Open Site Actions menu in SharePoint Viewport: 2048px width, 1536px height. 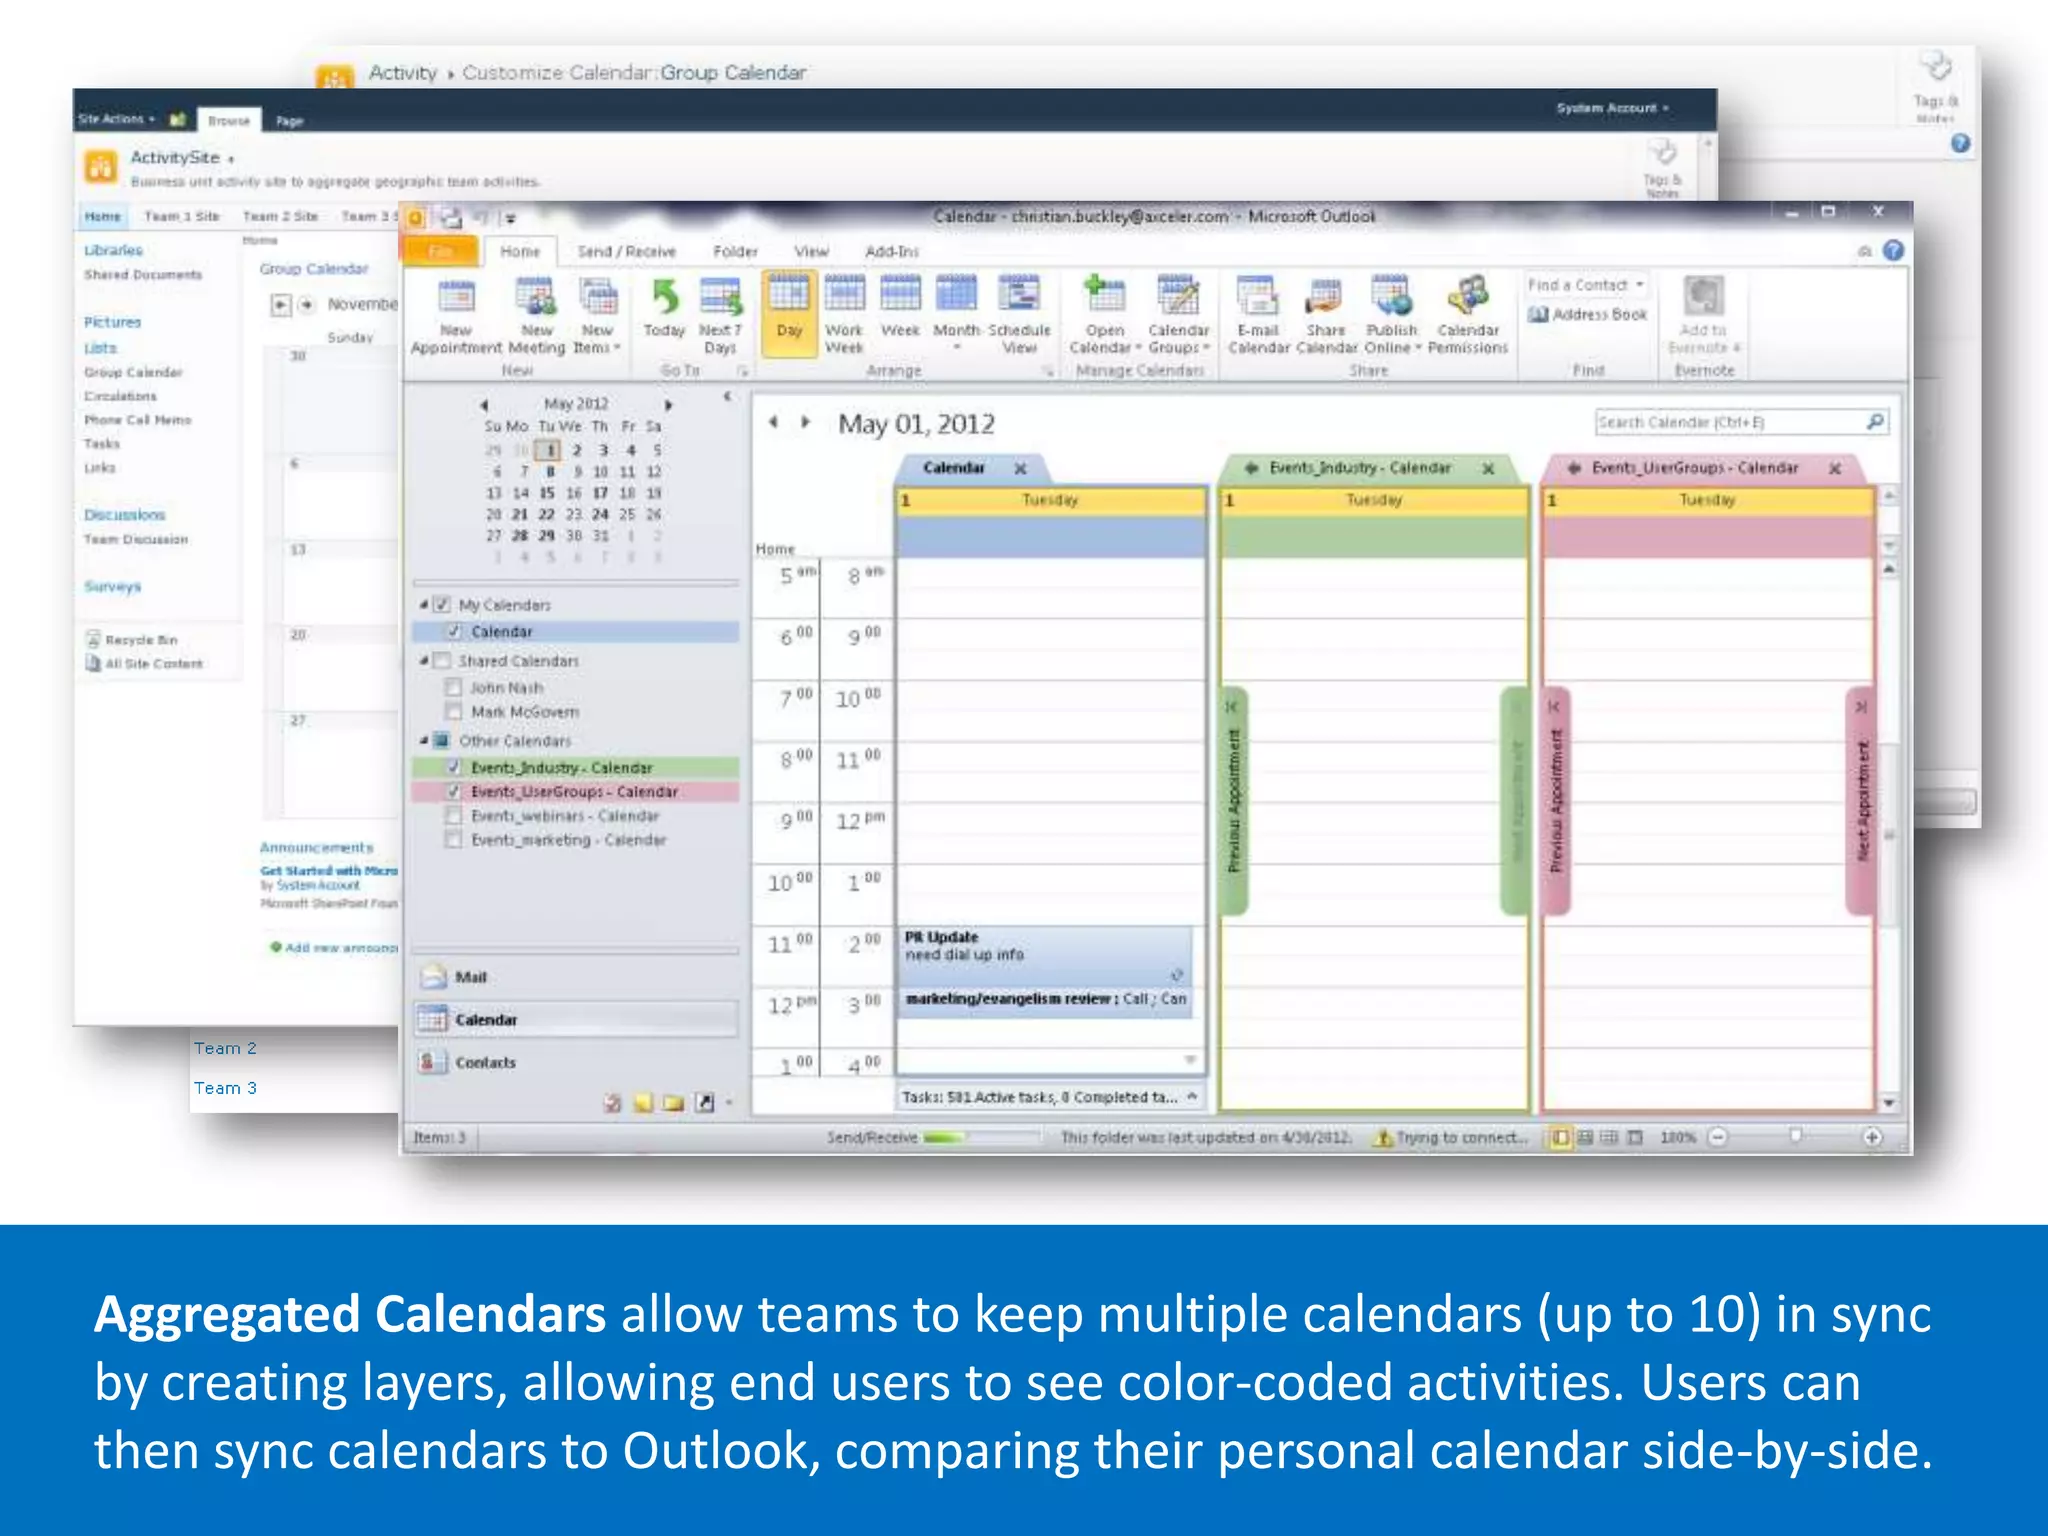click(116, 119)
